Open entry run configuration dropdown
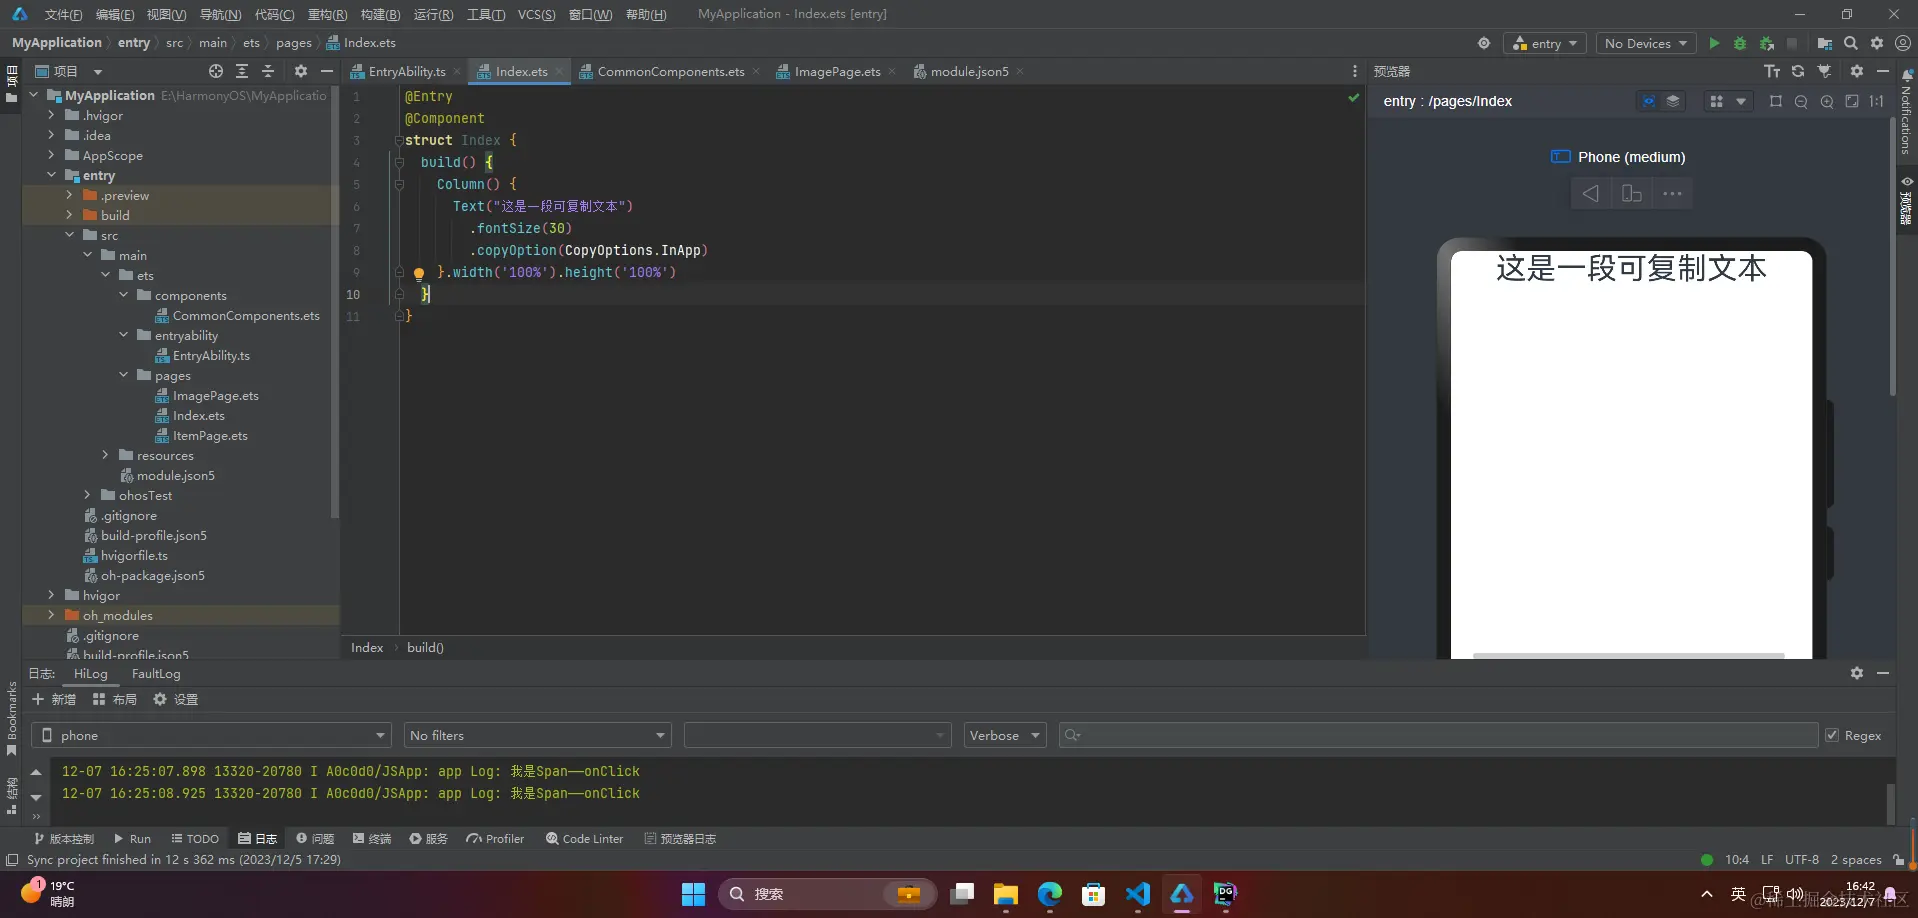 coord(1545,43)
